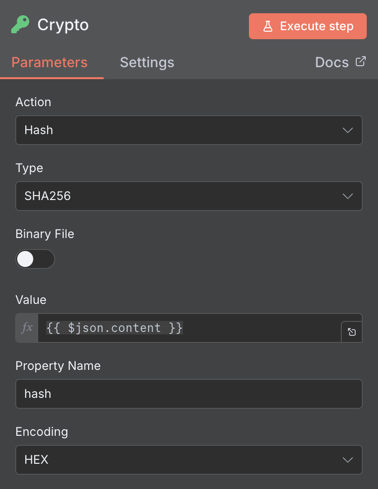This screenshot has height=489, width=378.
Task: Click the chevron arrow in Encoding field
Action: coord(348,460)
